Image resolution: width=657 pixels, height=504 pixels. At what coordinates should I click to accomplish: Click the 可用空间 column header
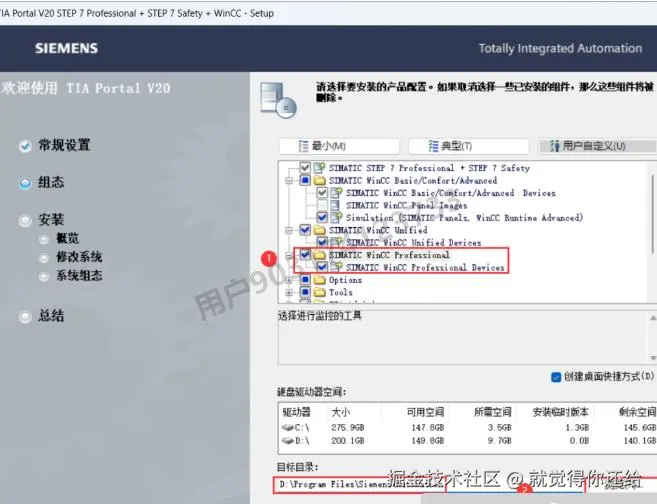coord(425,412)
